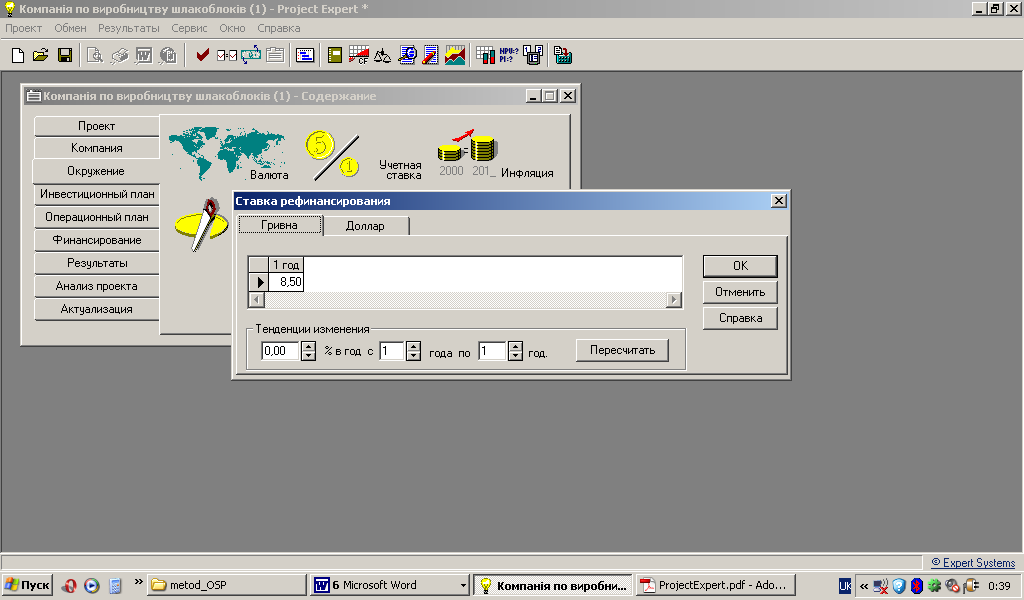Open a project with the folder icon

pyautogui.click(x=40, y=55)
